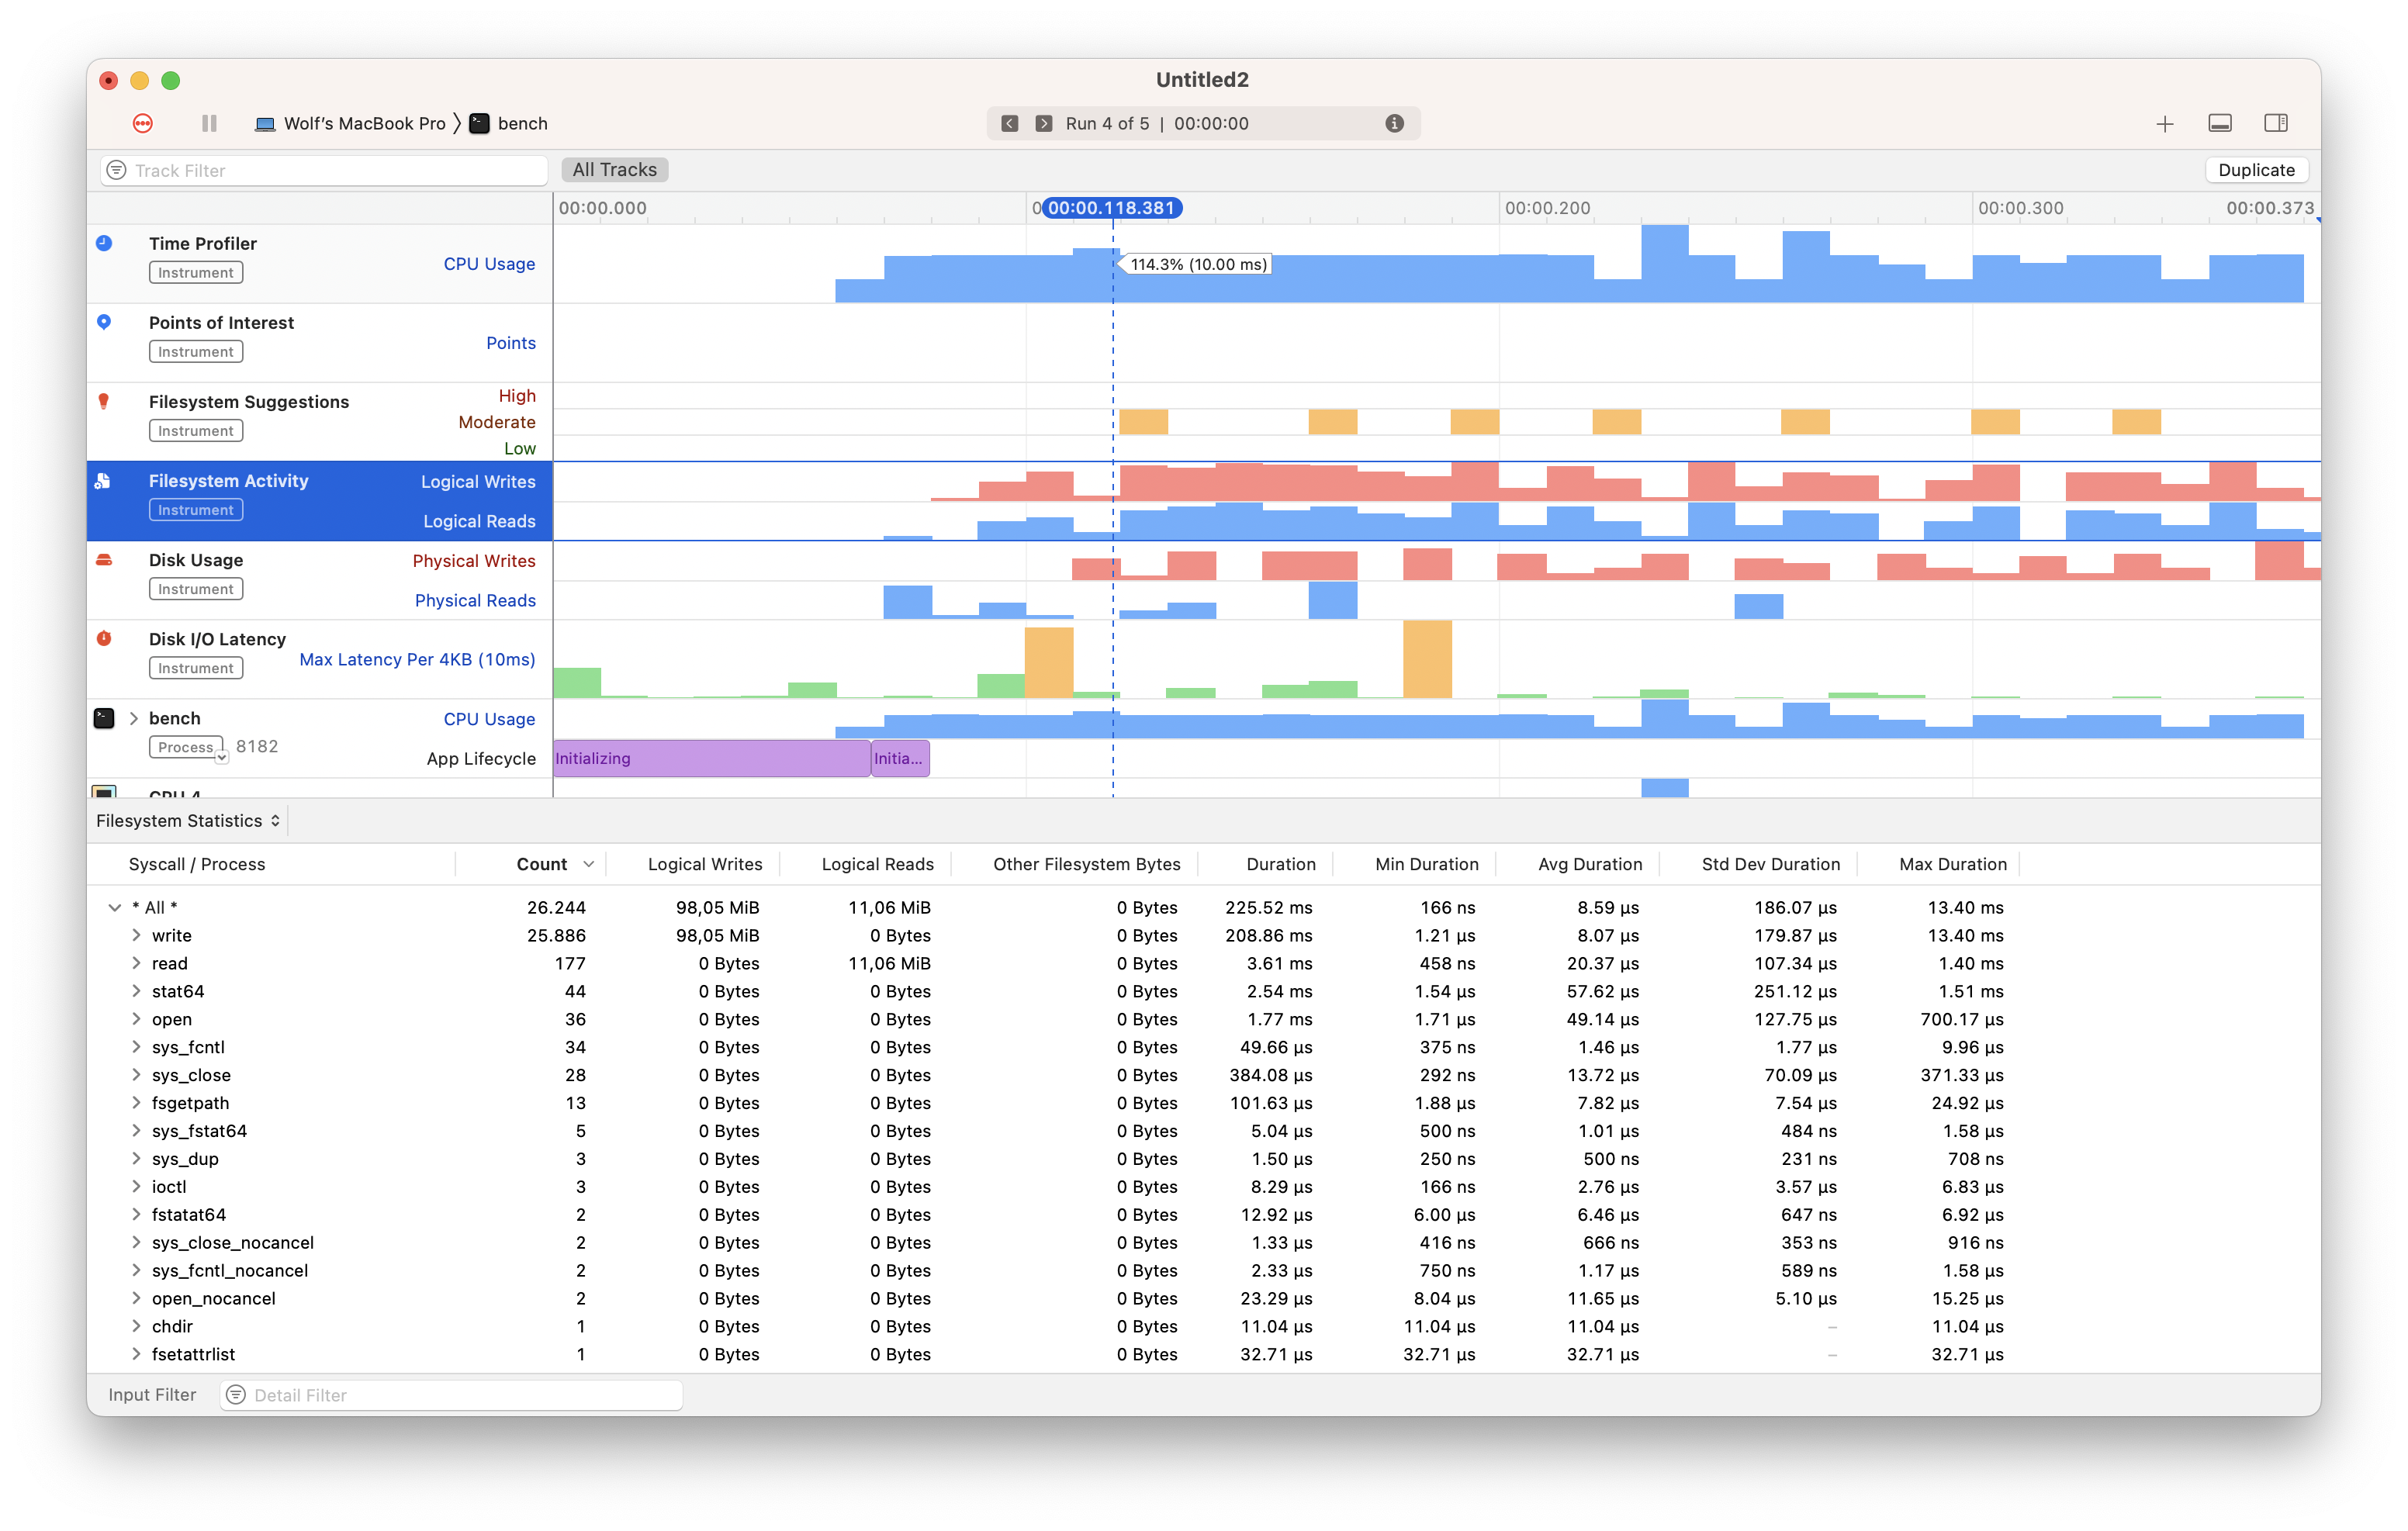The height and width of the screenshot is (1531, 2408).
Task: Go to the next run with the forward arrow
Action: [x=1044, y=123]
